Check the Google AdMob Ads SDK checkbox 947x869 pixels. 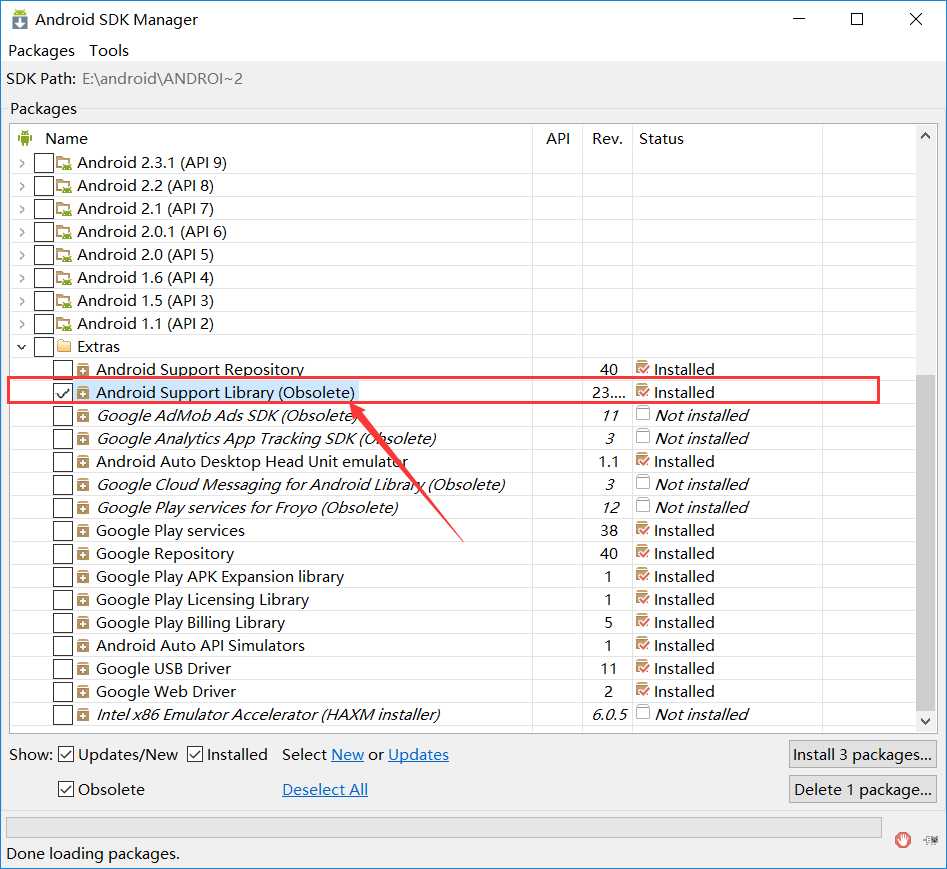pyautogui.click(x=63, y=415)
